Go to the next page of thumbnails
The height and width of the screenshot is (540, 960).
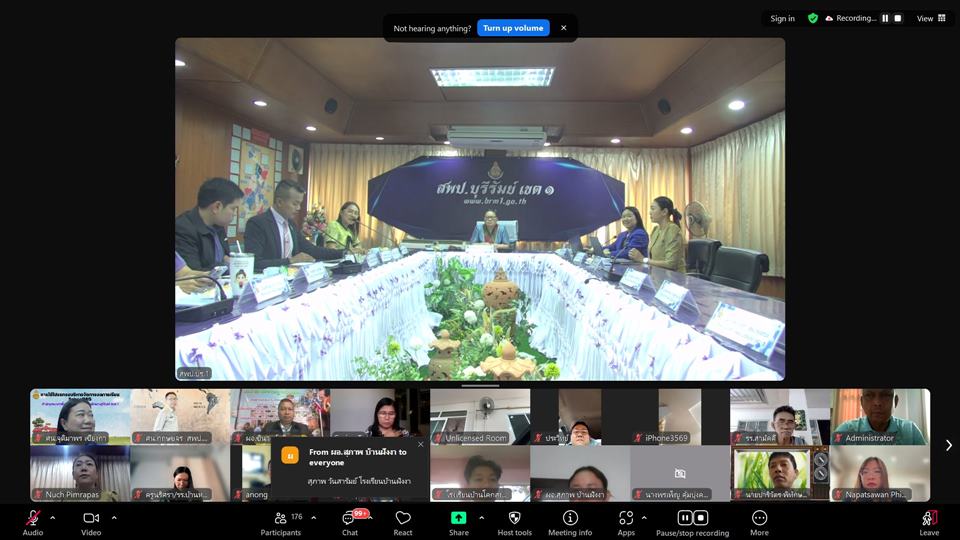pyautogui.click(x=948, y=445)
